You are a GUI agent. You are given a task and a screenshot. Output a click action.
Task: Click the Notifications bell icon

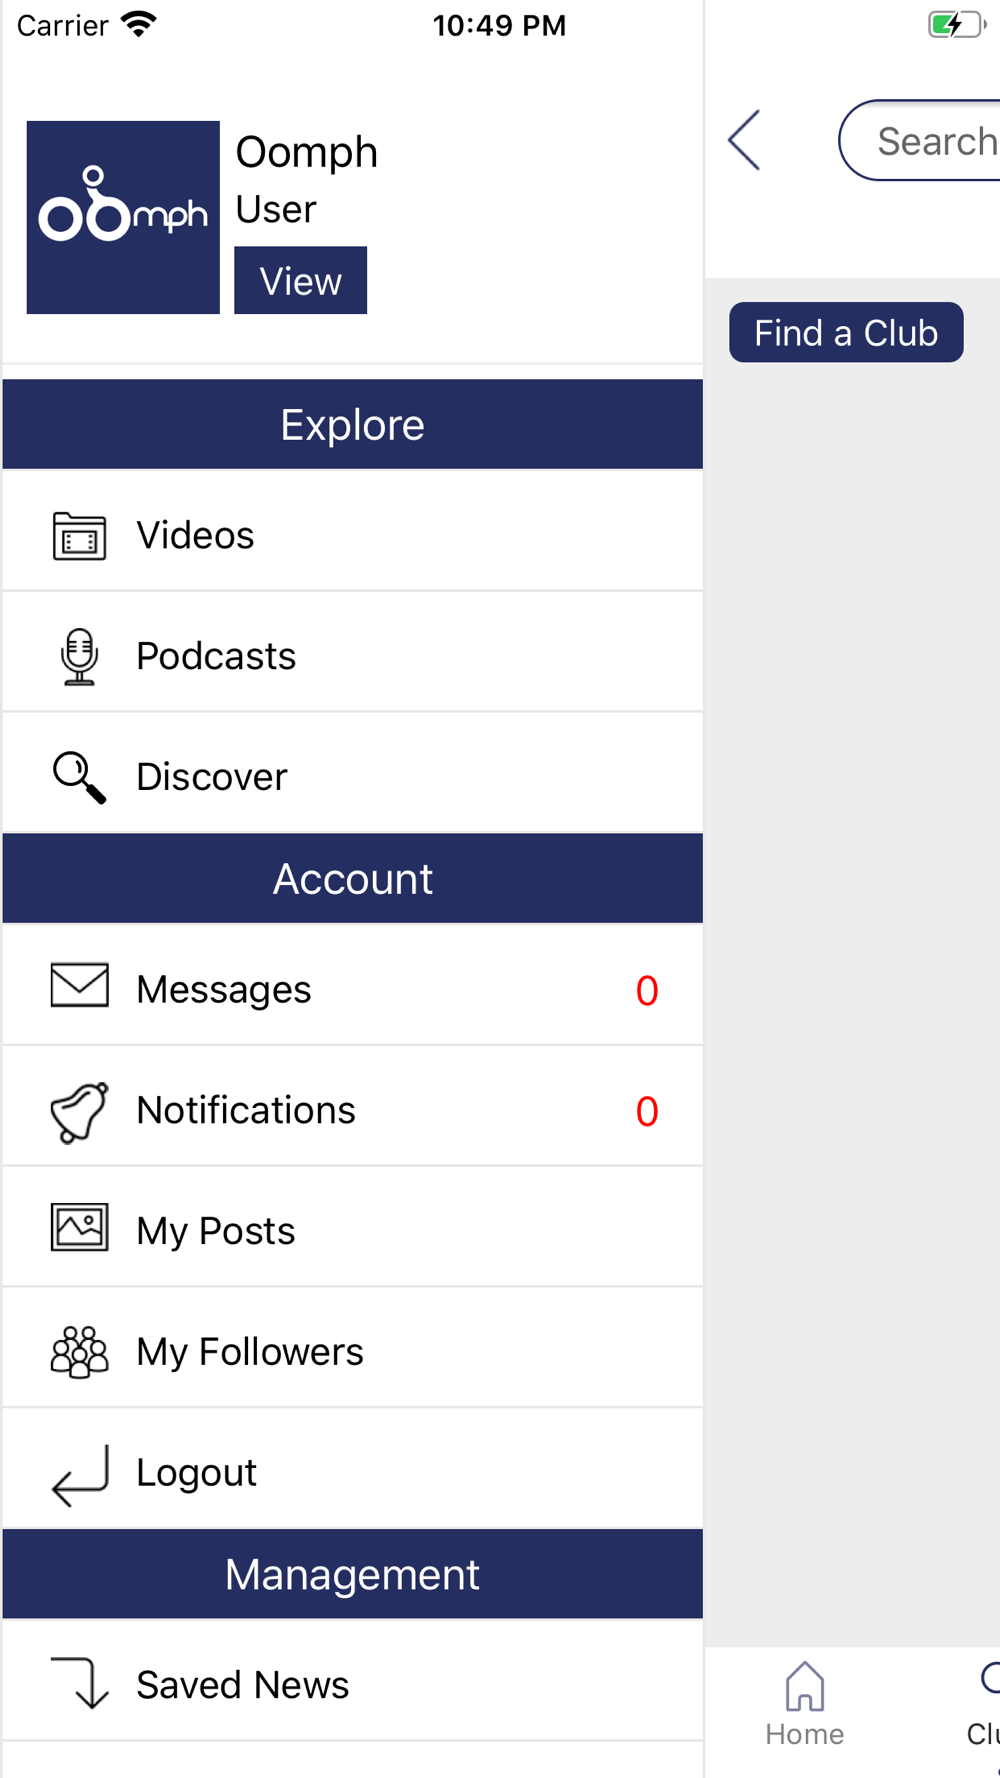[79, 1111]
